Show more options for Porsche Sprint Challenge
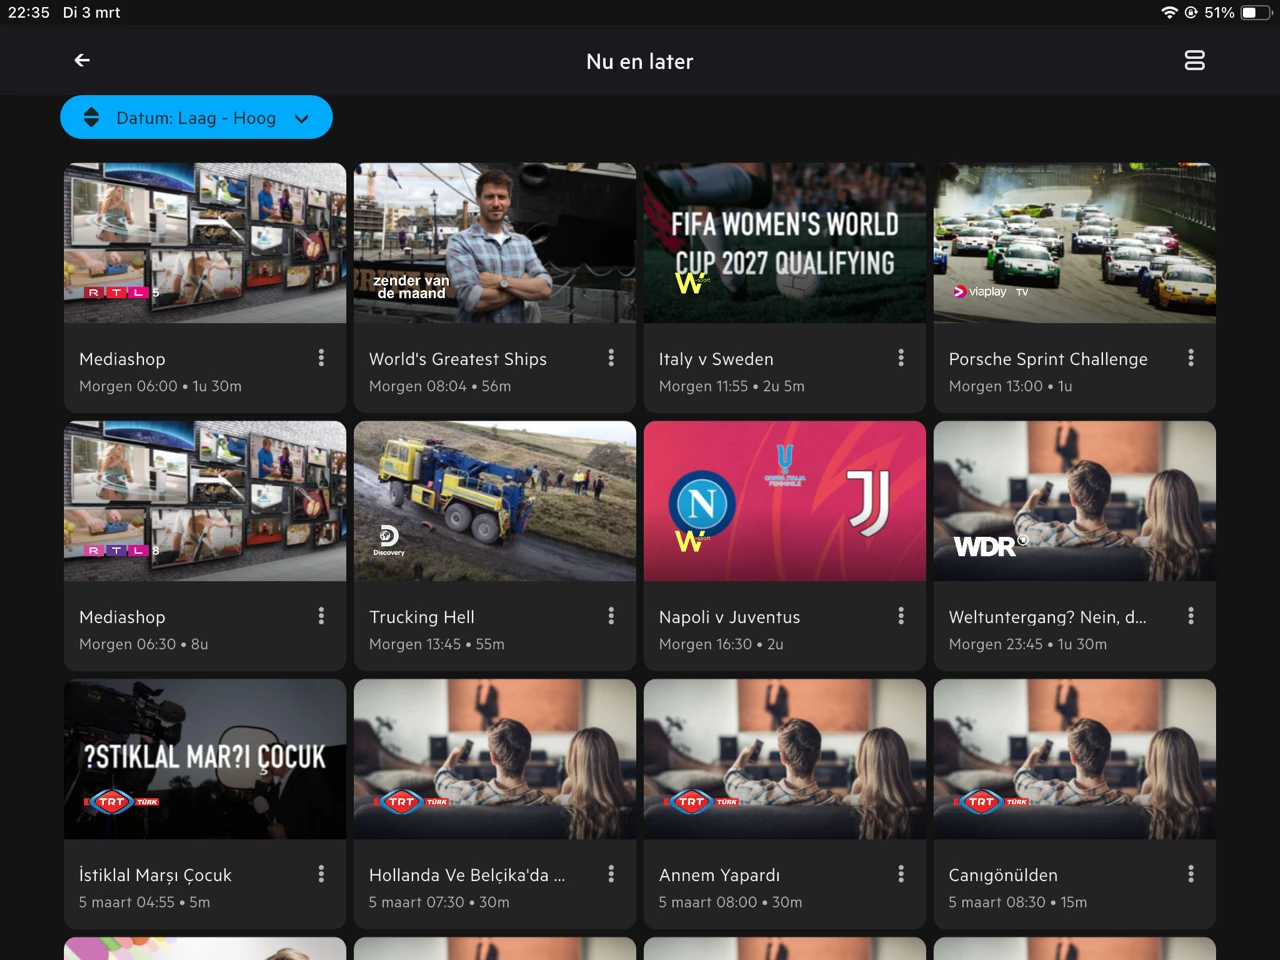 1190,358
